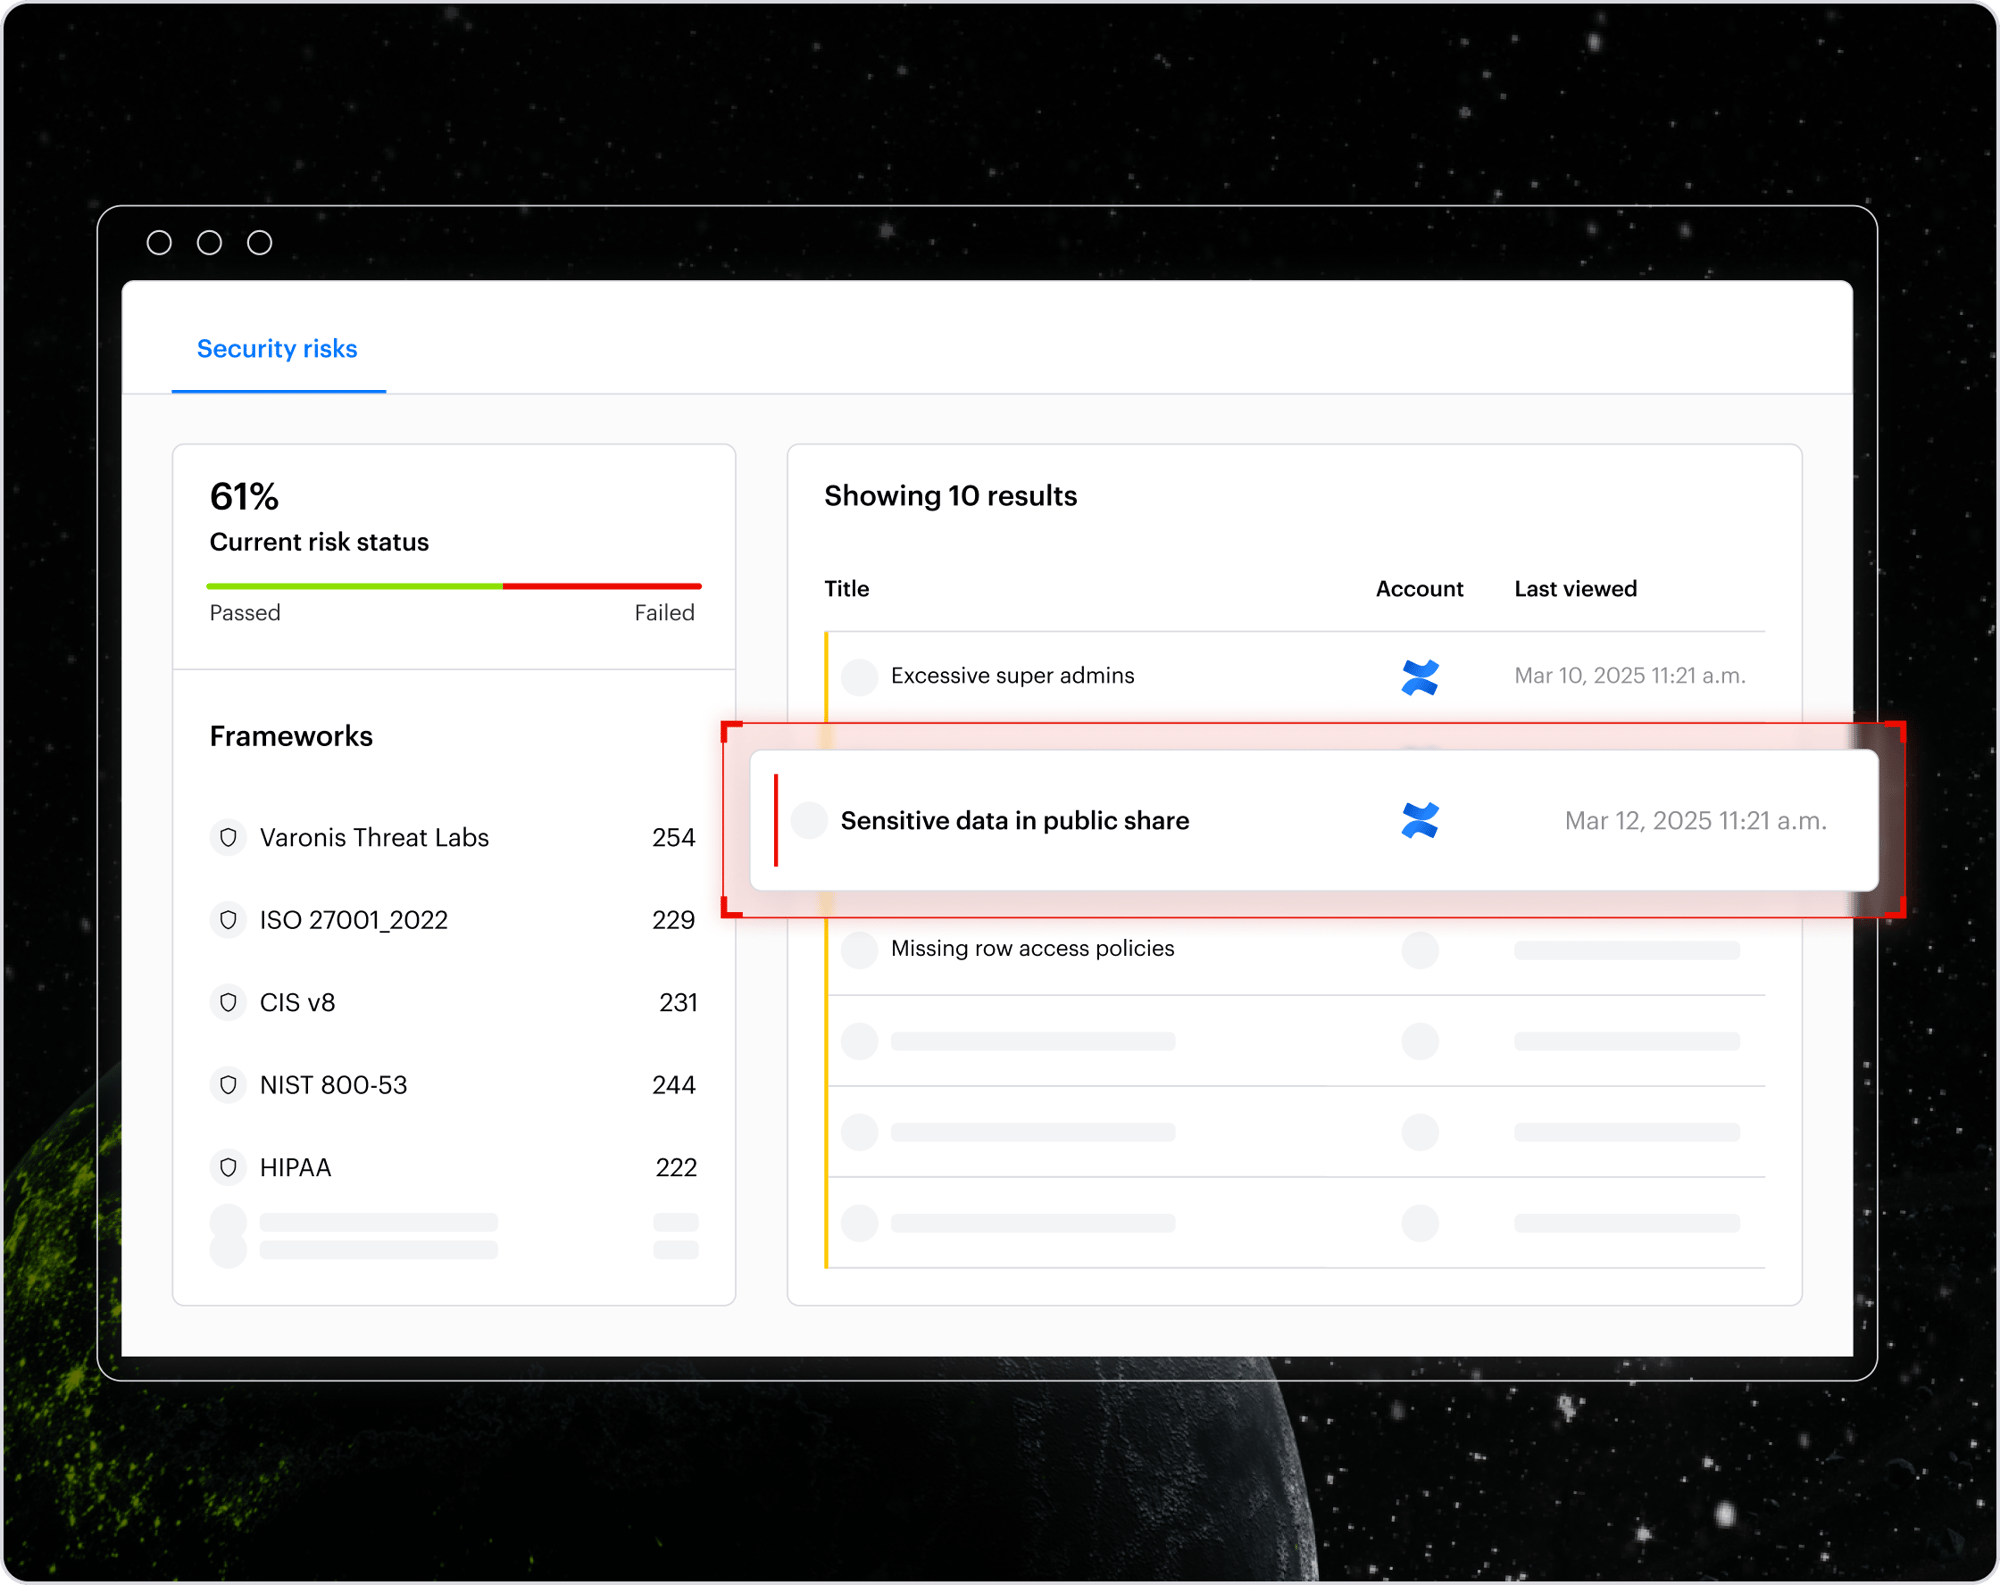Click the red Failed portion of risk bar
This screenshot has height=1585, width=2000.
601,586
